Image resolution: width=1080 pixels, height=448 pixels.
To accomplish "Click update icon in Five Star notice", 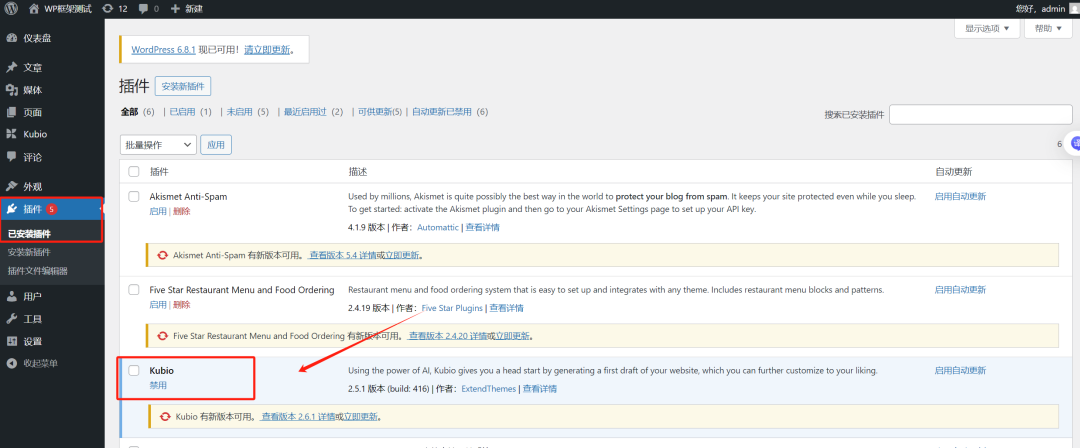I will [163, 336].
